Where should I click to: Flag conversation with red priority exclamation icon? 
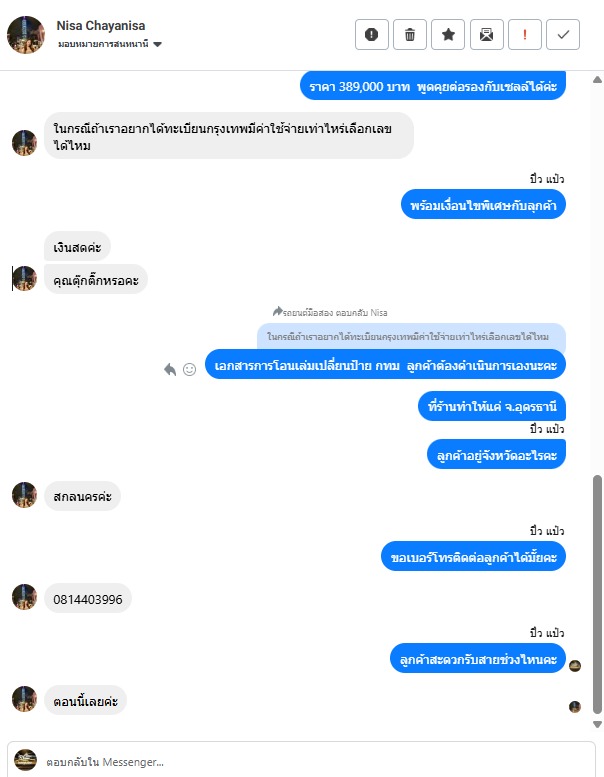525,35
